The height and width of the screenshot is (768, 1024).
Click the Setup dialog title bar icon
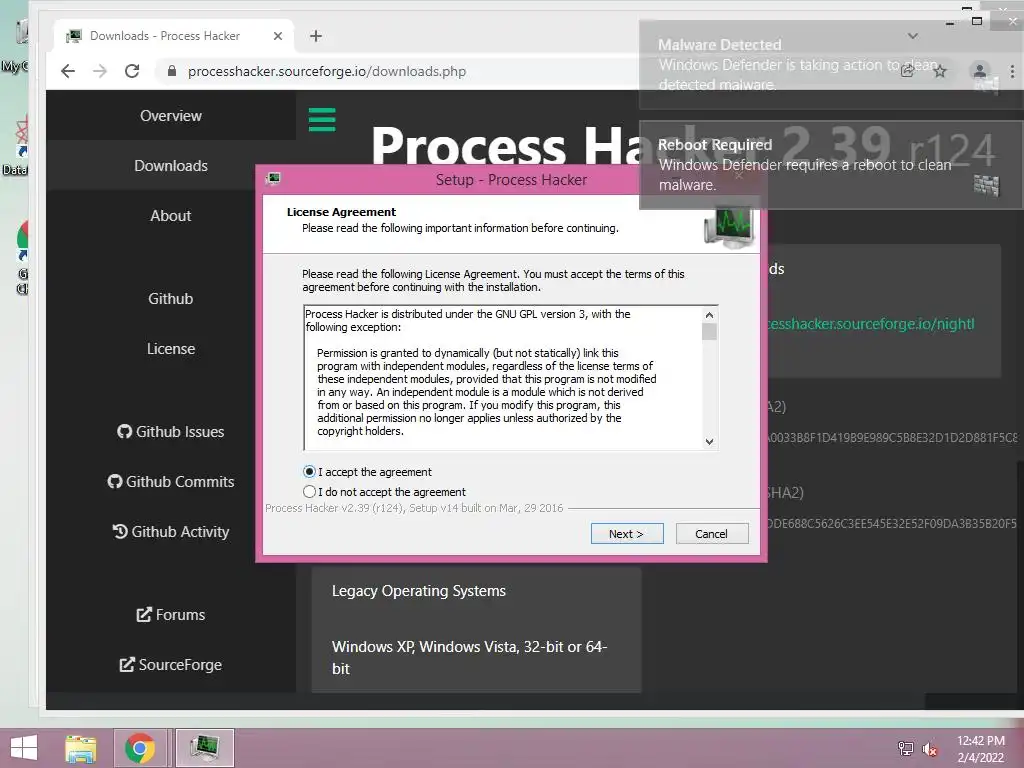point(274,178)
